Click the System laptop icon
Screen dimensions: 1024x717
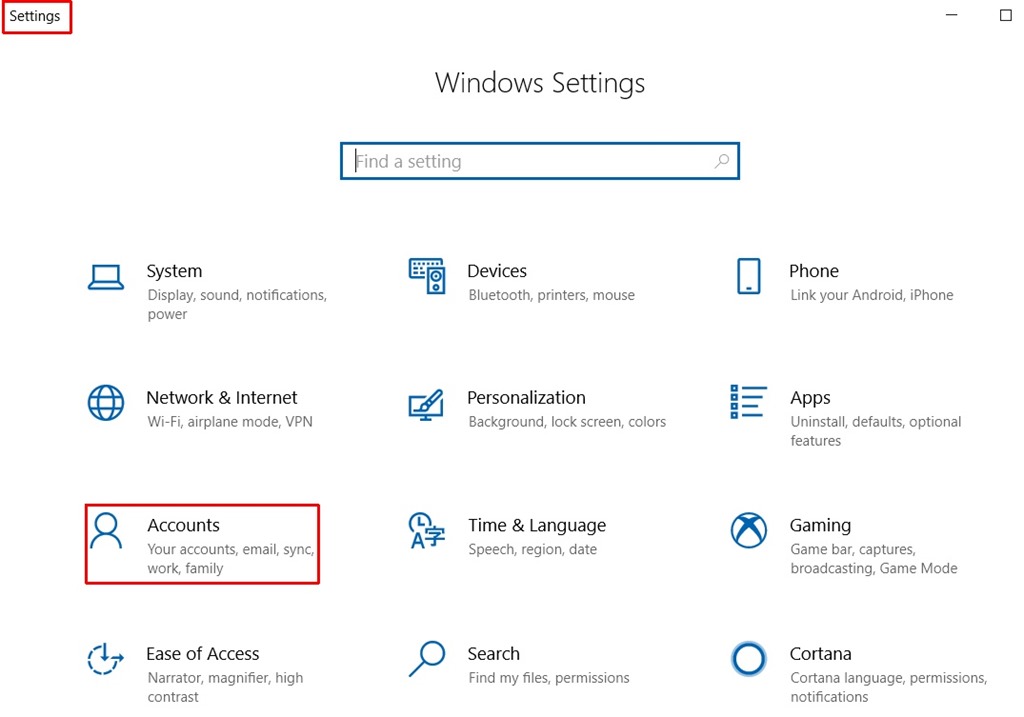tap(105, 277)
